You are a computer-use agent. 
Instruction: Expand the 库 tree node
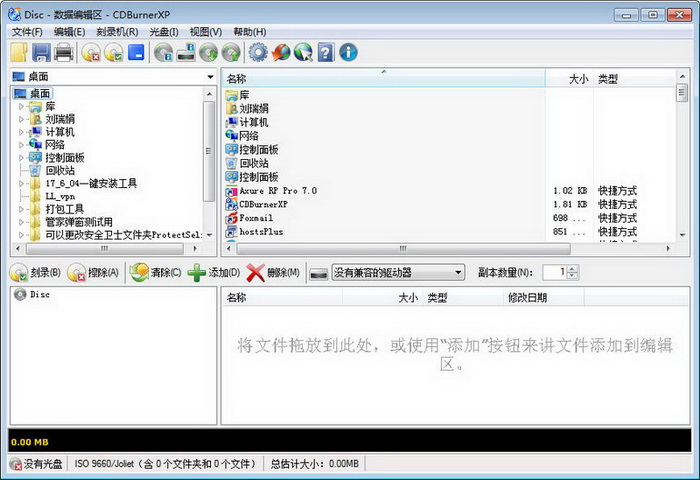point(21,107)
